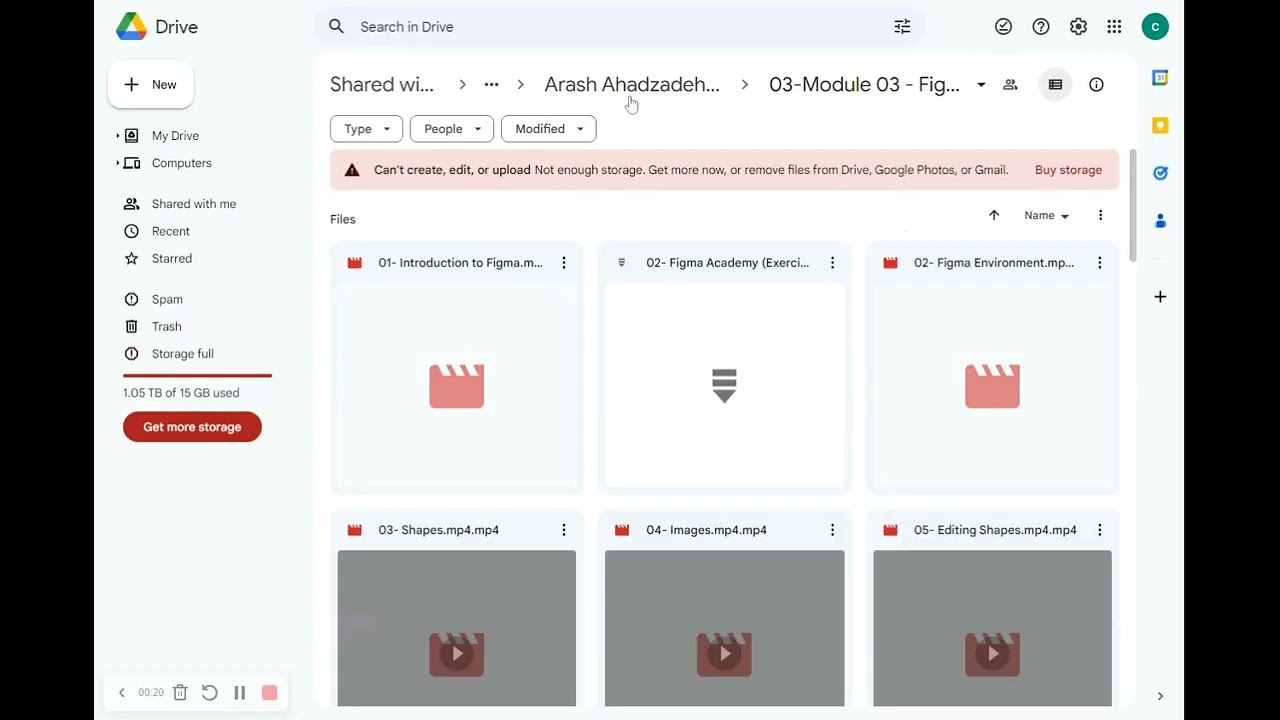
Task: Click the Google Drive logo
Action: (131, 27)
